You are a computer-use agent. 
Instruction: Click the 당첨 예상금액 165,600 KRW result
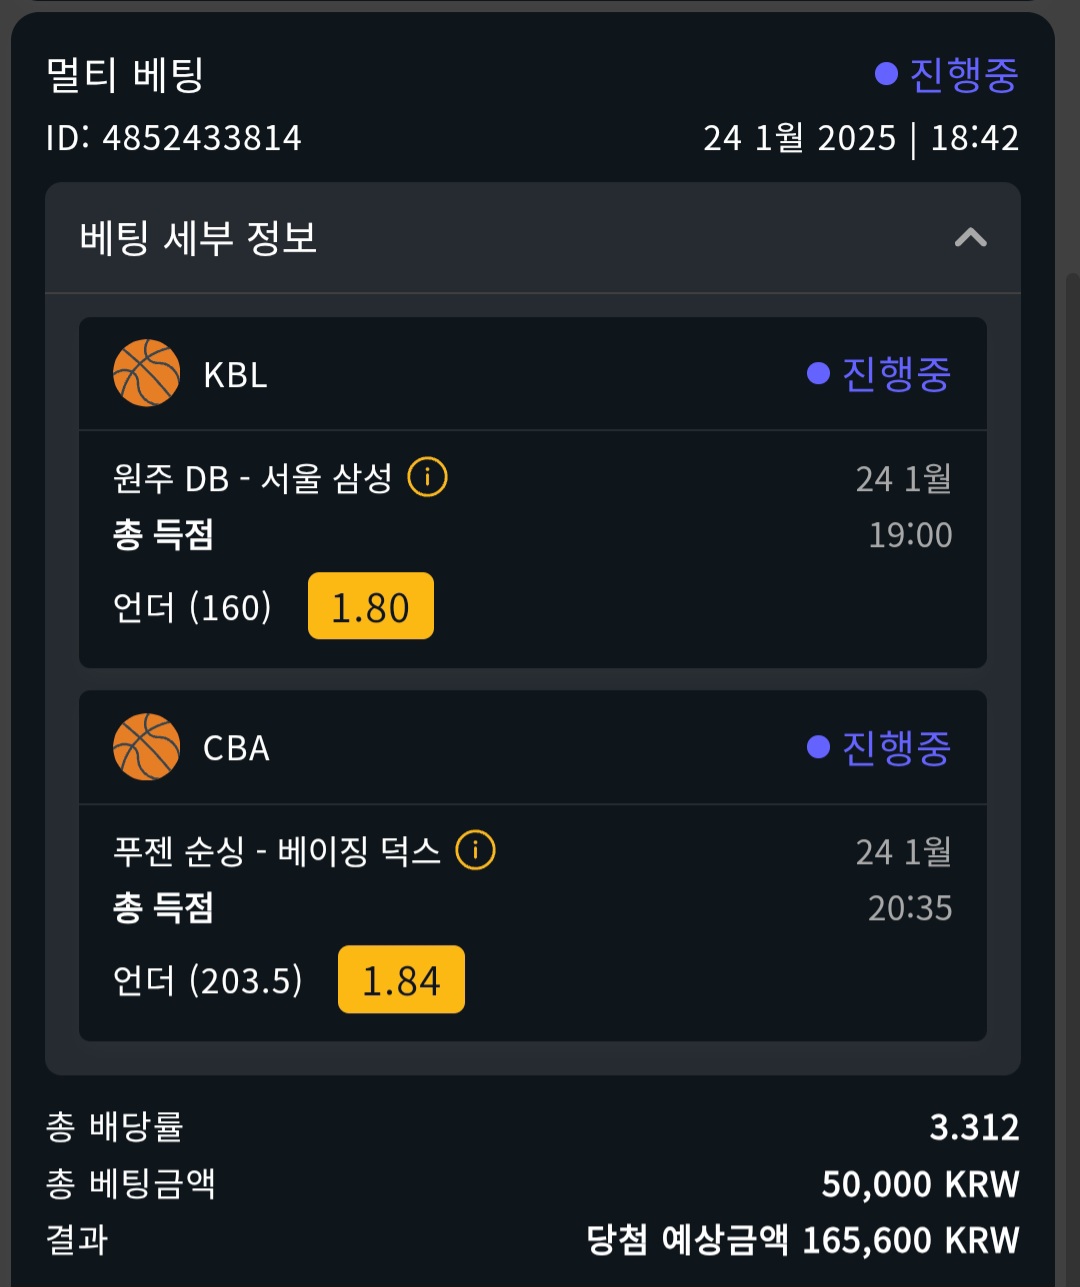click(803, 1241)
